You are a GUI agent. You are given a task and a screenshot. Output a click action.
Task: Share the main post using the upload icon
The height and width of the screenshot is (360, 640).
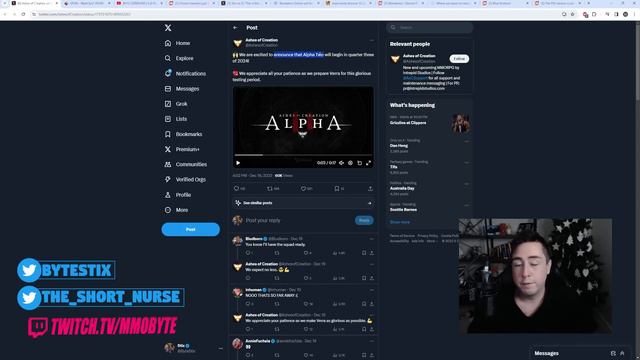[x=370, y=189]
